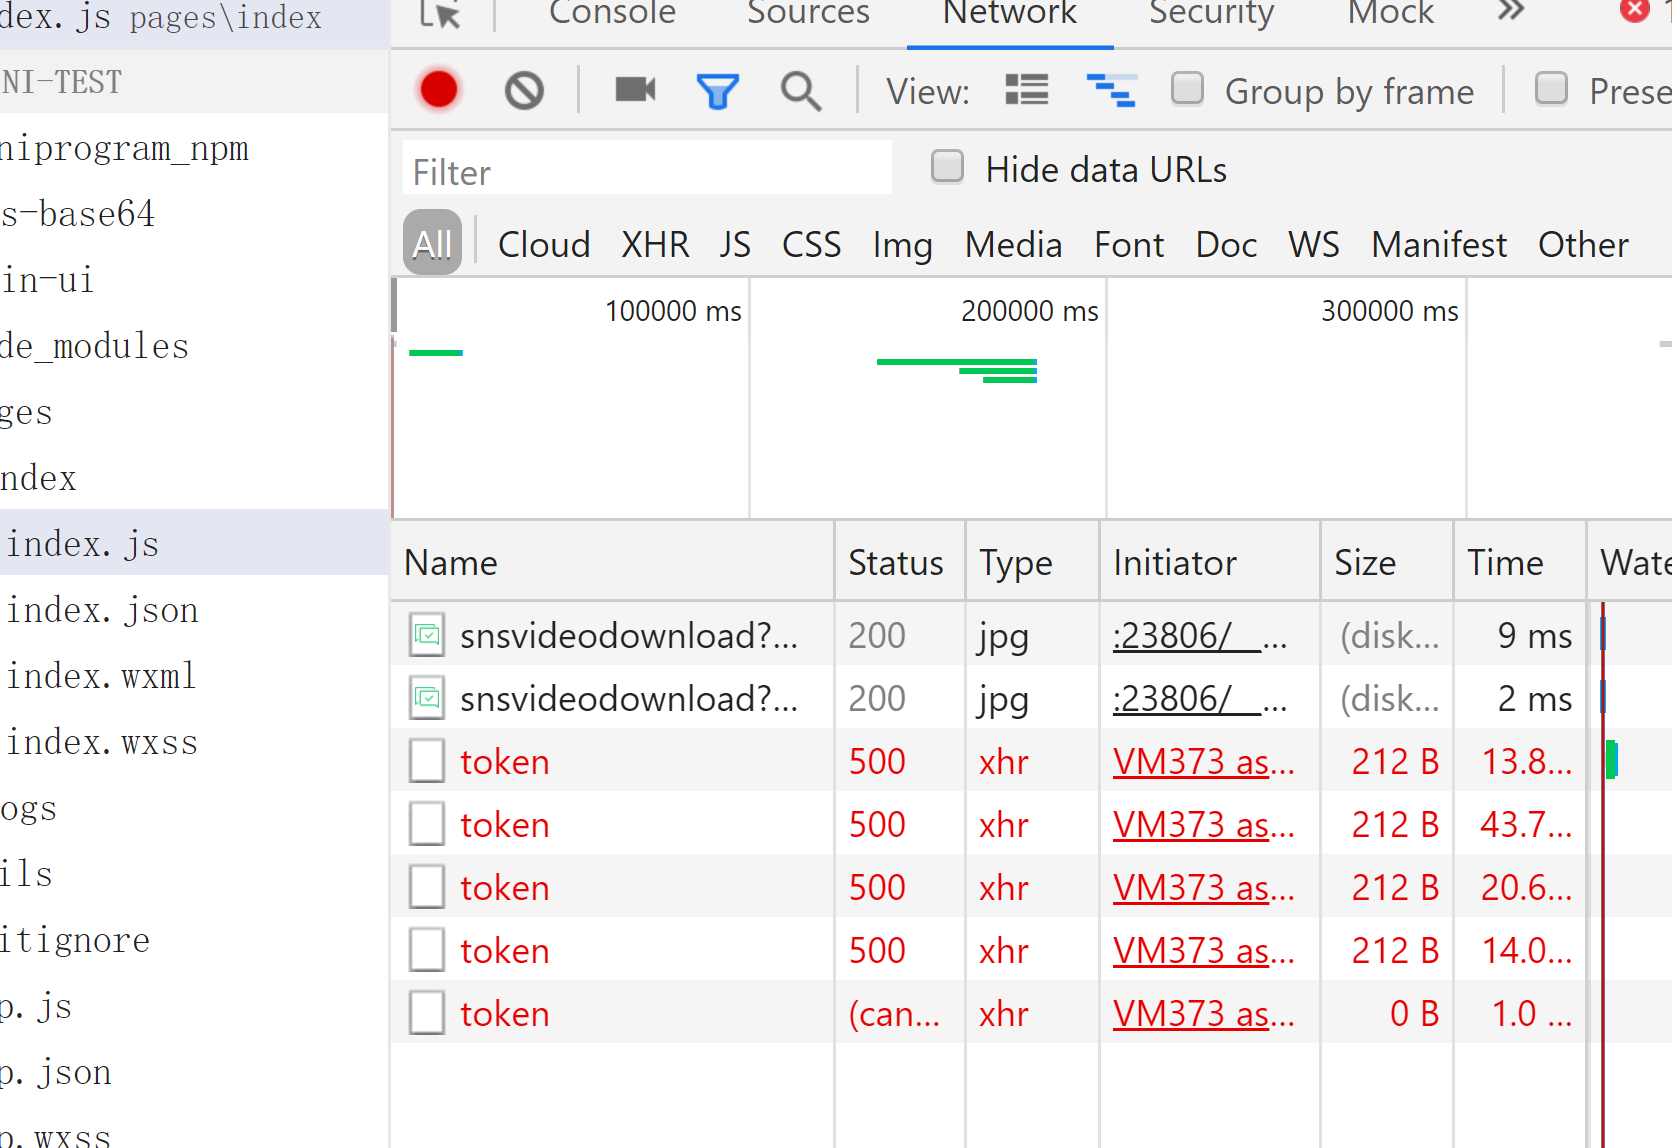This screenshot has width=1672, height=1148.
Task: Click the red record network log button
Action: tap(439, 90)
